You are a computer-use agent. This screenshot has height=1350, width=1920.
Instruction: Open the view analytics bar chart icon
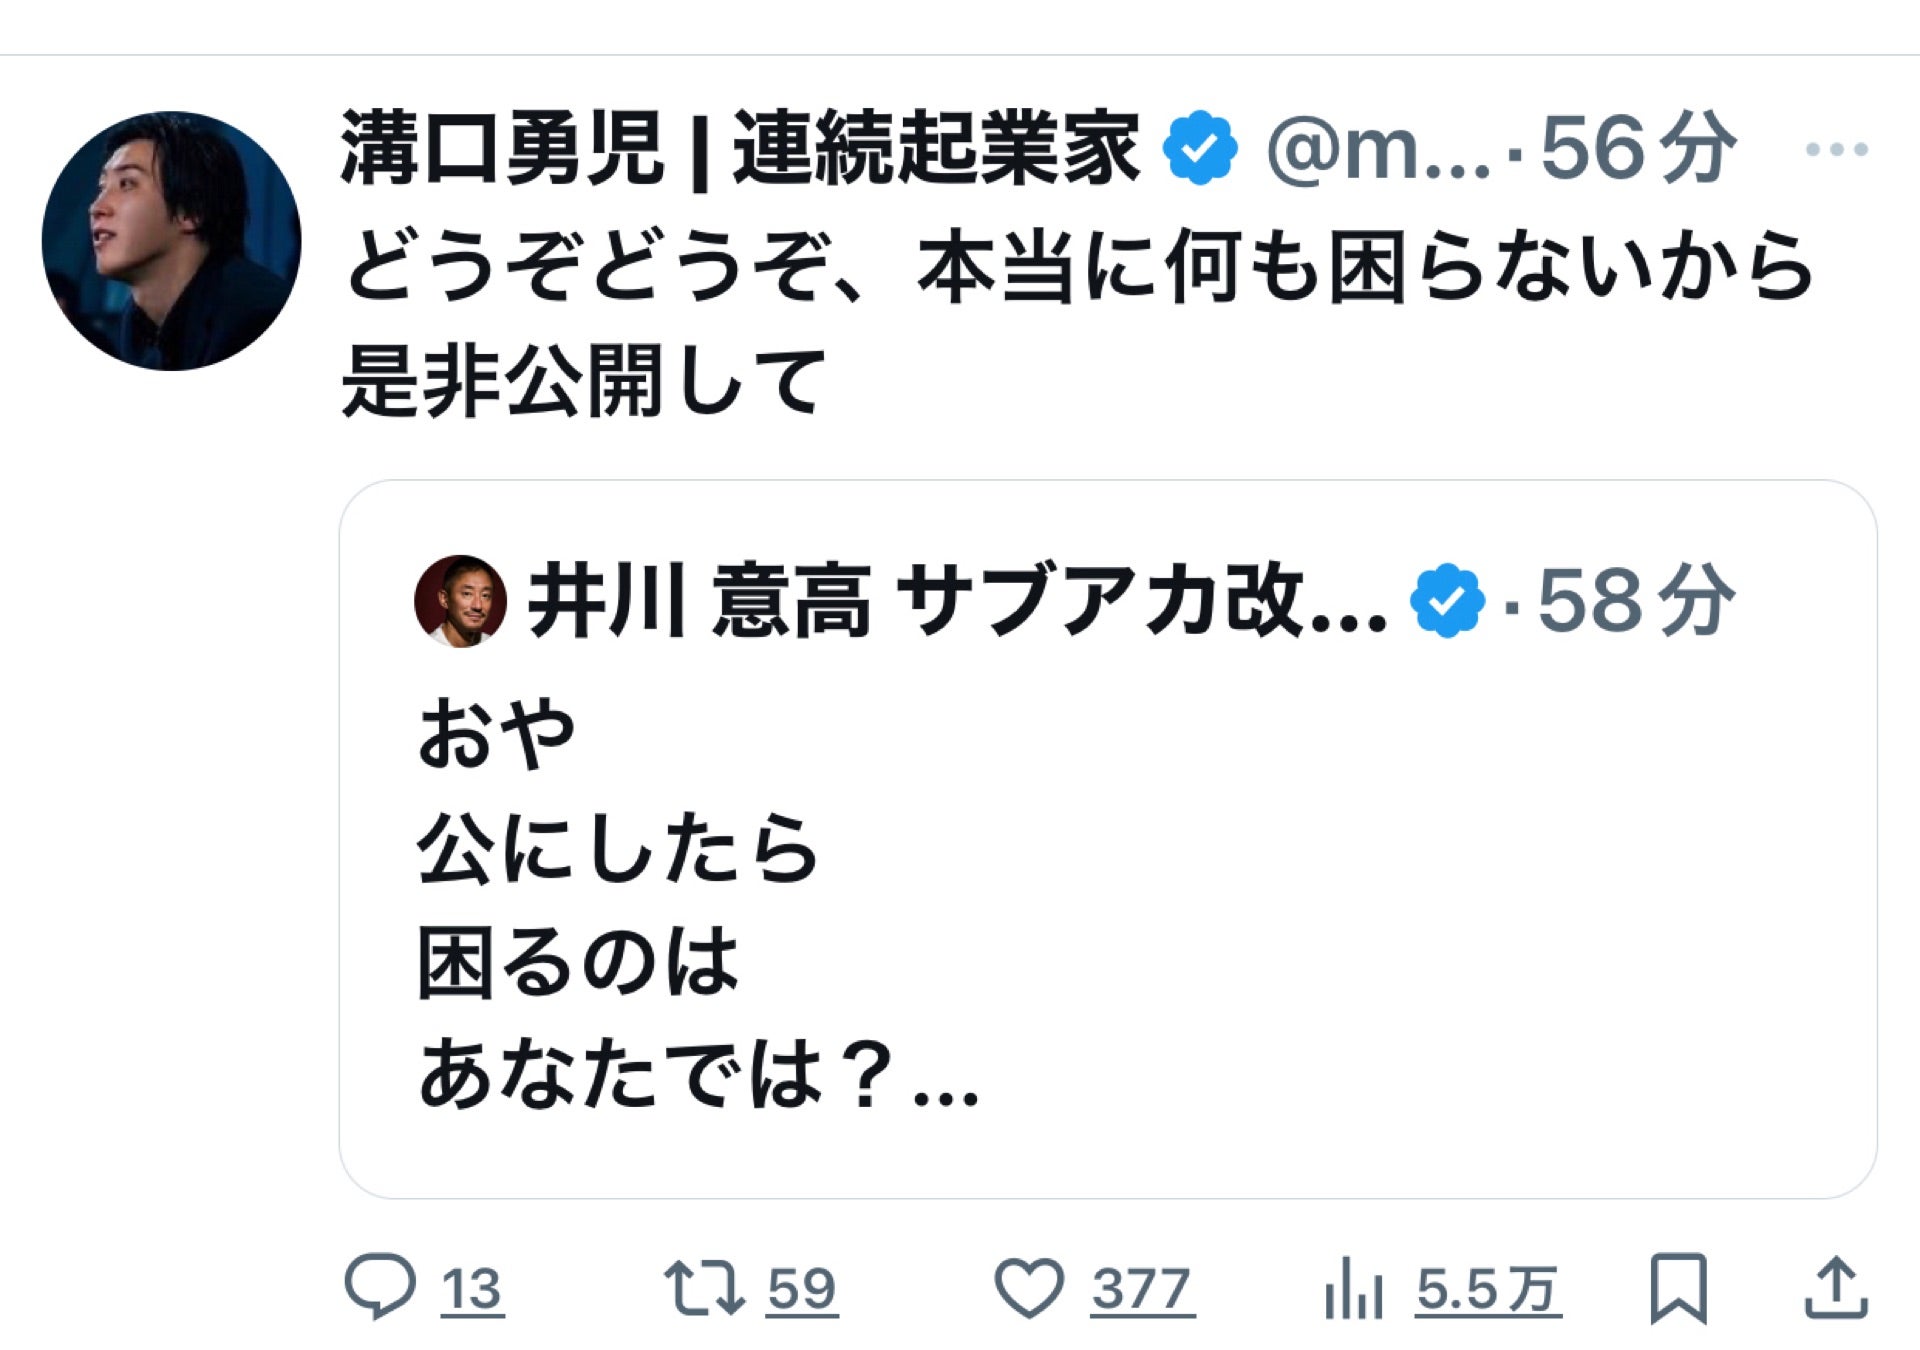coord(1353,1288)
